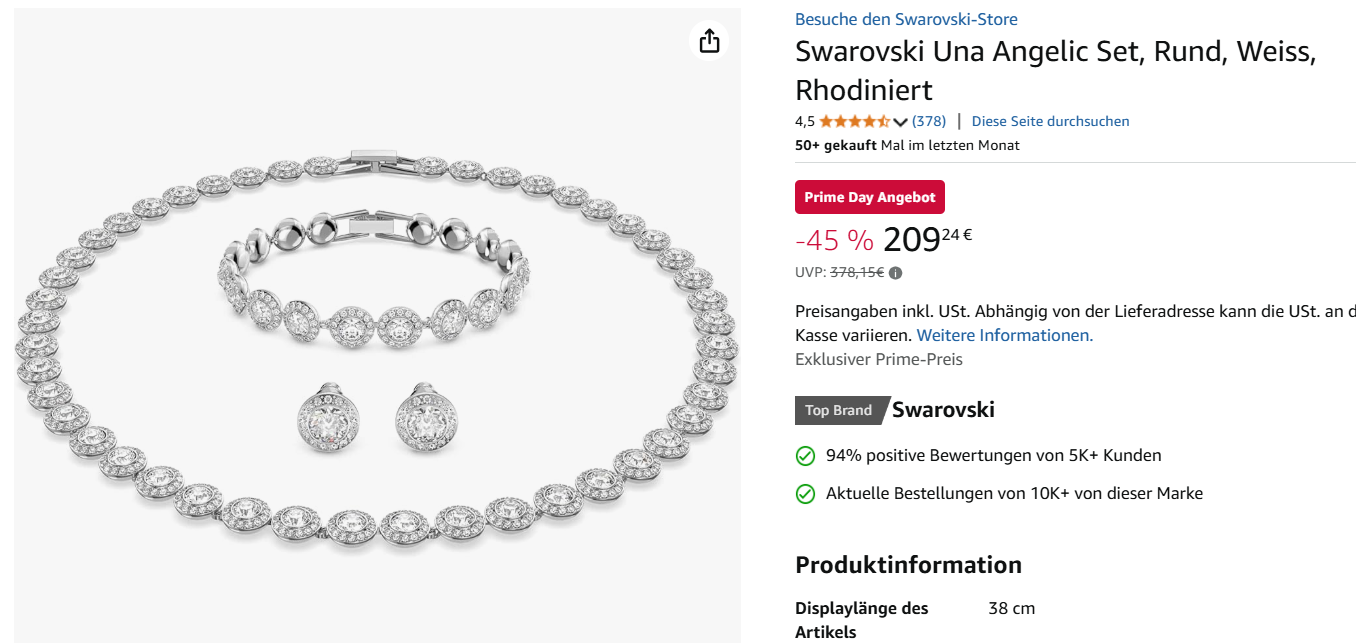Click the Prime Day Angebot badge

coord(869,197)
